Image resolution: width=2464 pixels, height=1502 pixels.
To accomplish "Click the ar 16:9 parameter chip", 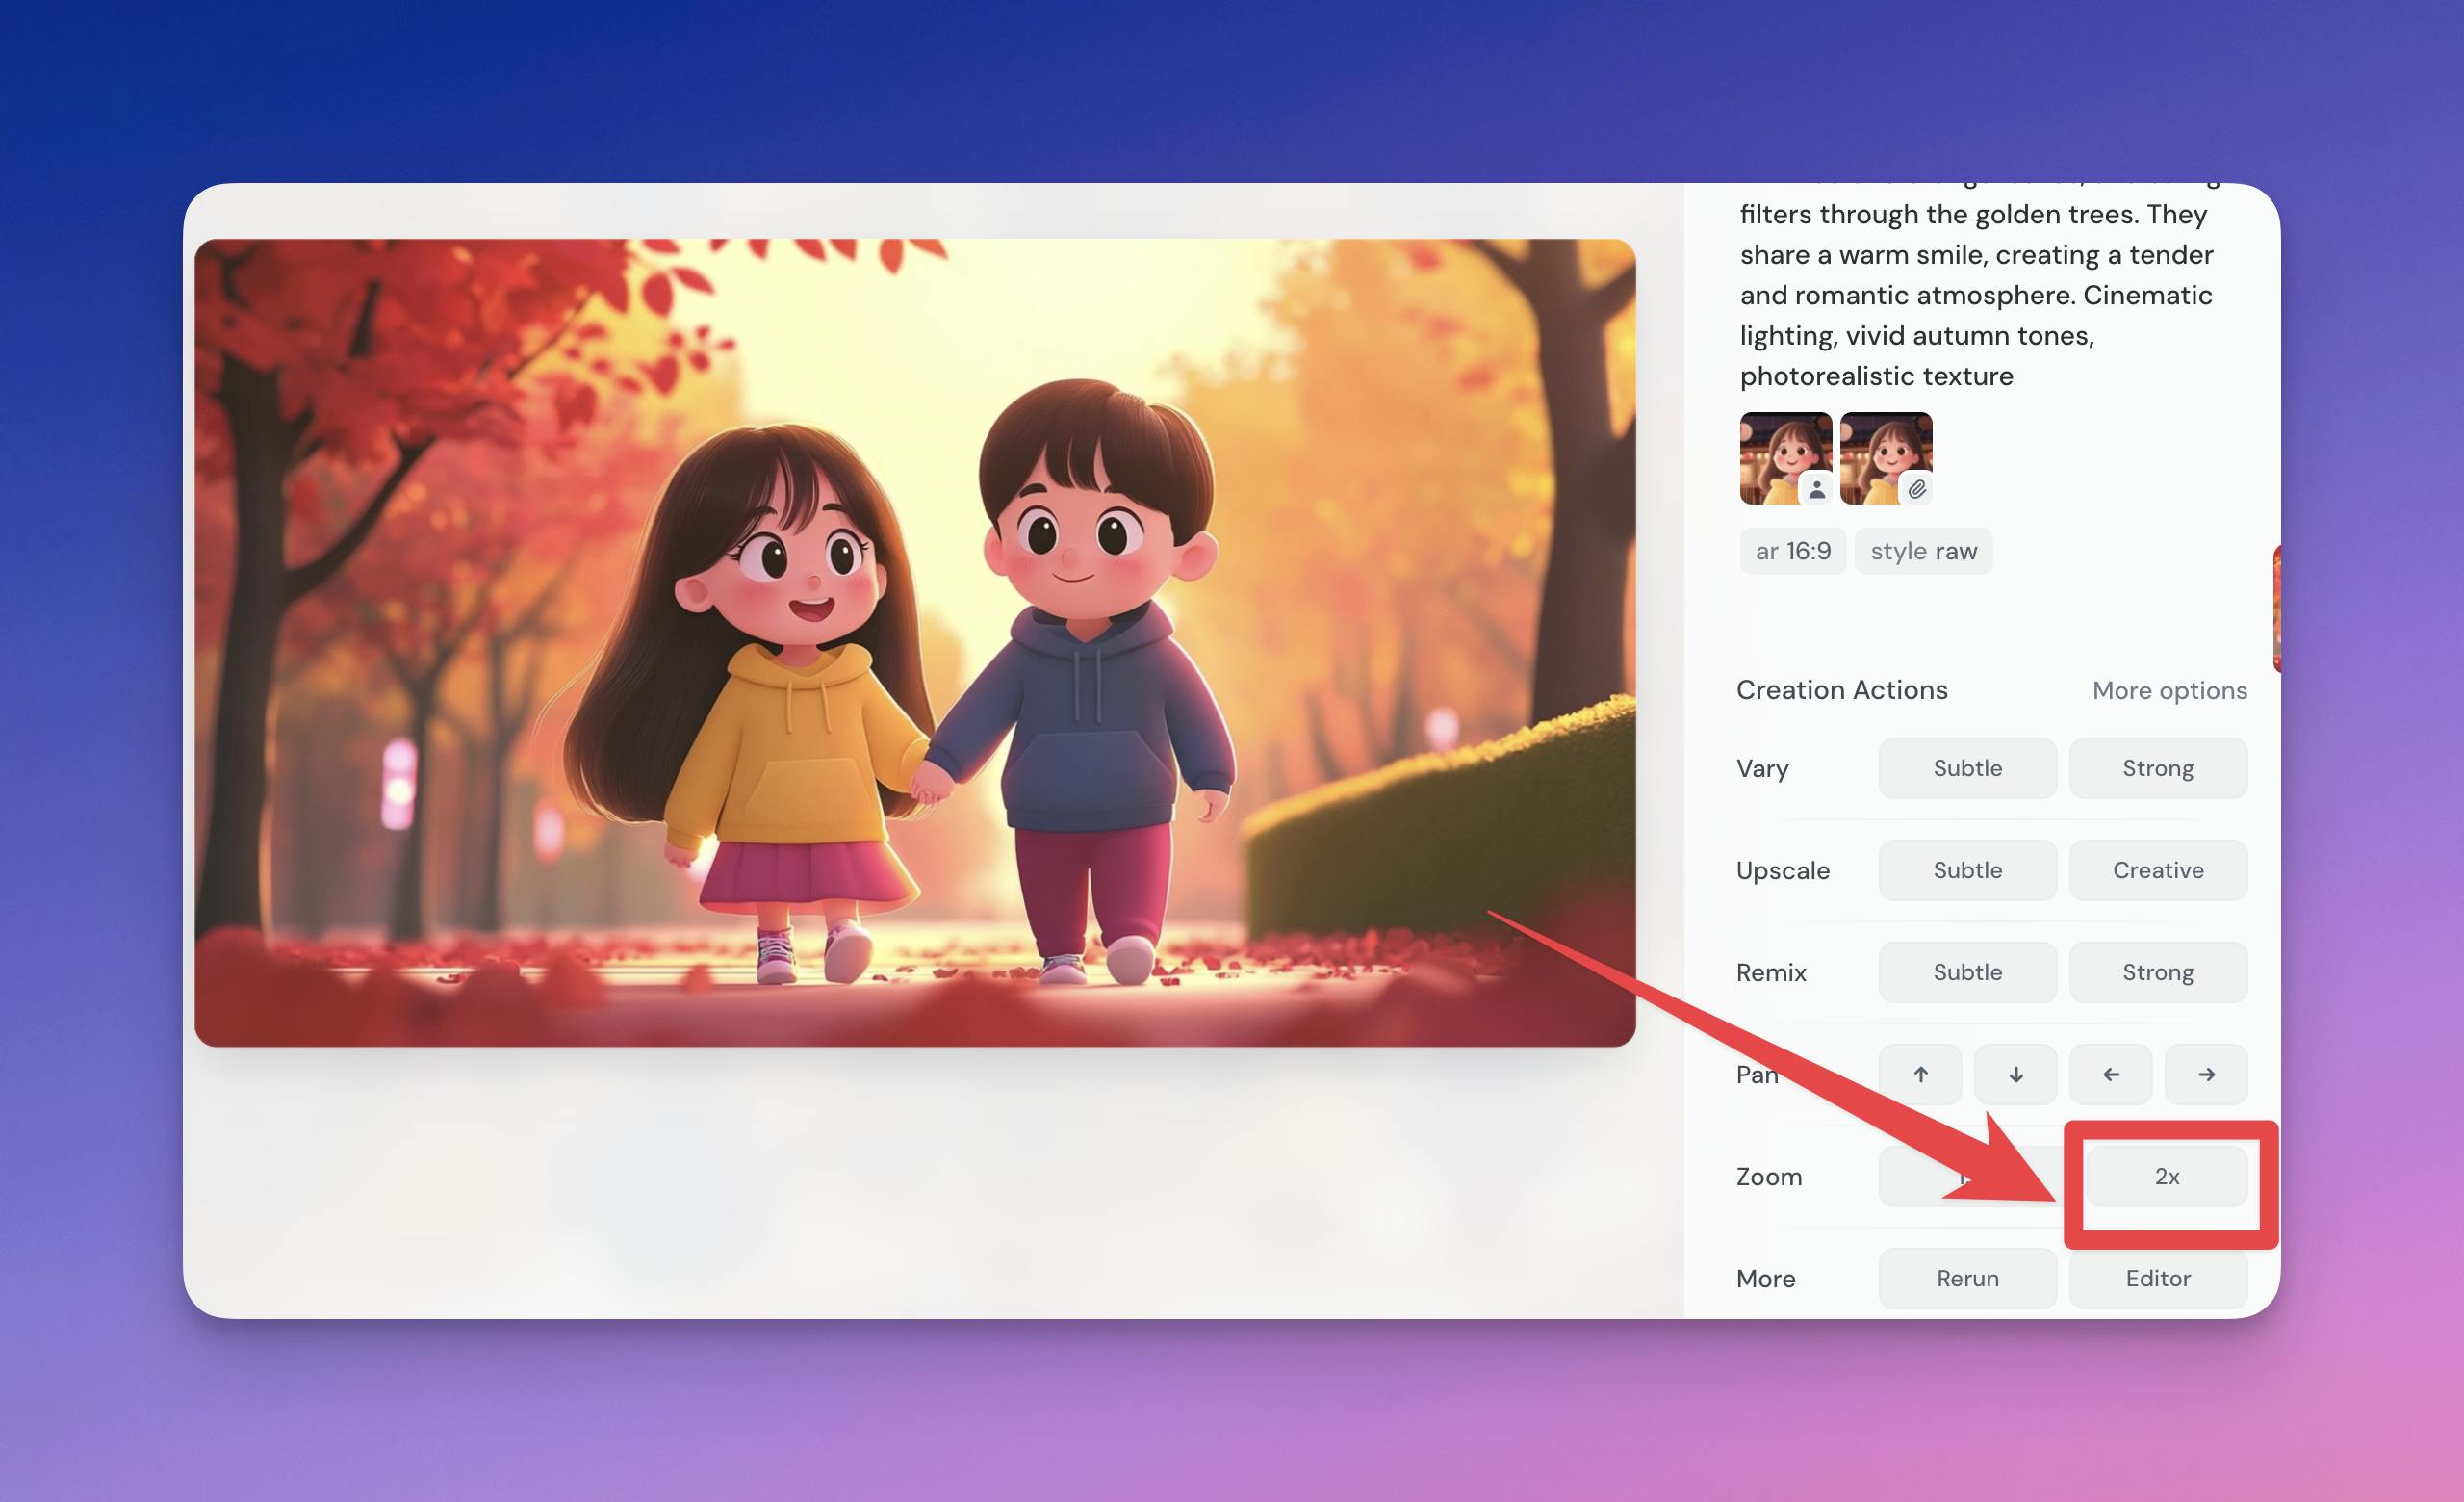I will tap(1793, 551).
